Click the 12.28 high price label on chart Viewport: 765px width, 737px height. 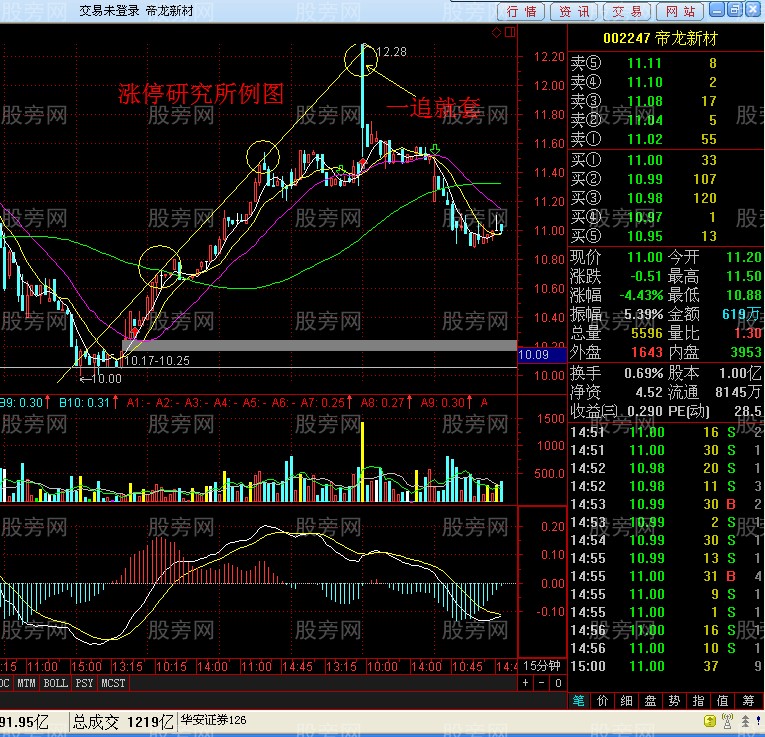391,52
